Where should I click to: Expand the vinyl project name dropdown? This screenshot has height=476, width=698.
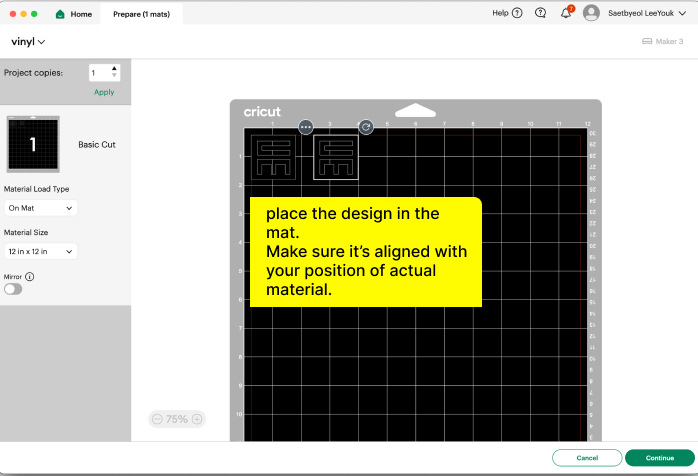[x=28, y=42]
